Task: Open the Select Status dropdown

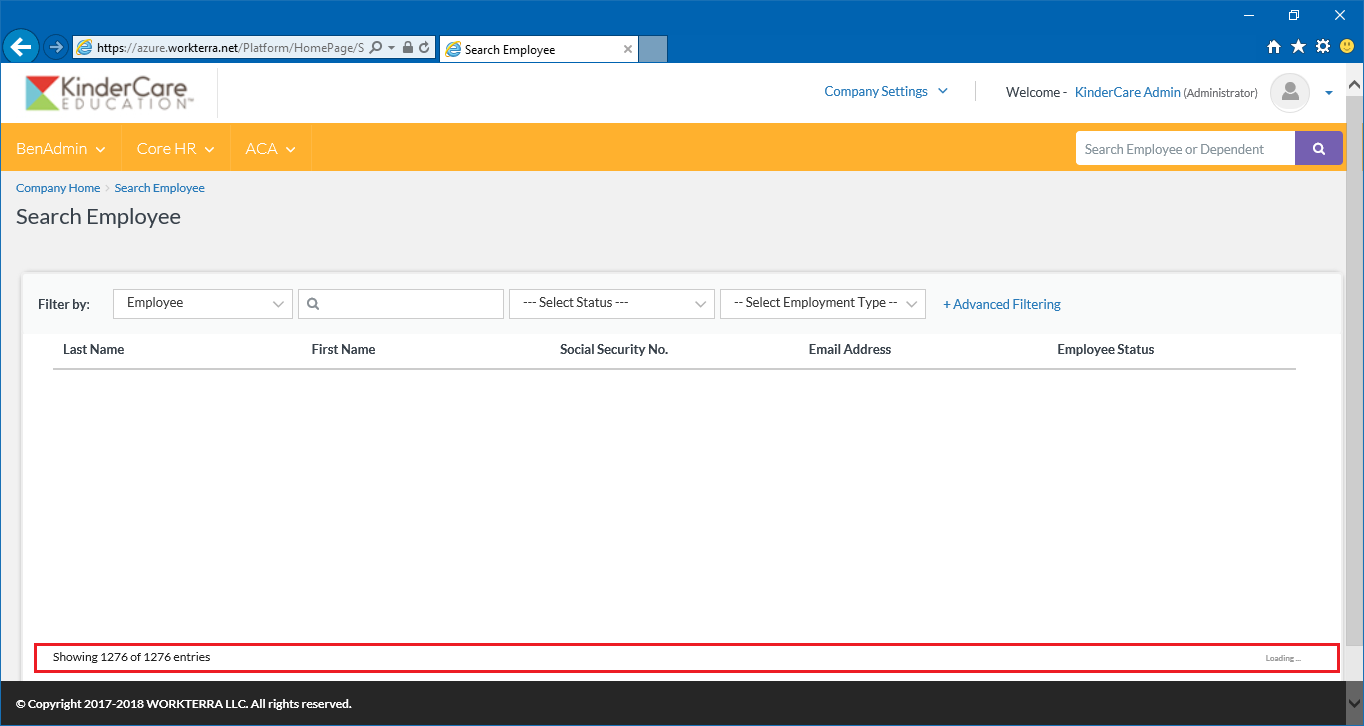Action: point(611,304)
